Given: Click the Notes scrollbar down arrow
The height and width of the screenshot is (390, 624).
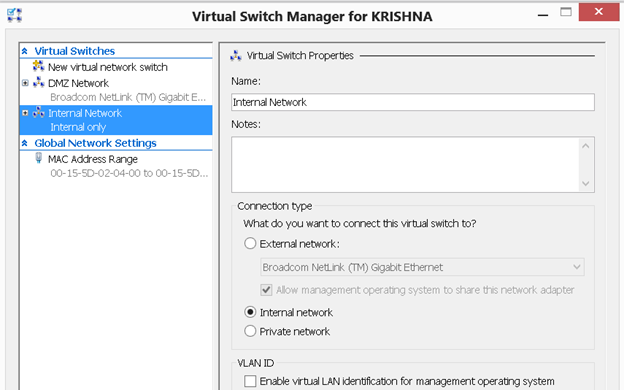Looking at the screenshot, I should (x=585, y=183).
